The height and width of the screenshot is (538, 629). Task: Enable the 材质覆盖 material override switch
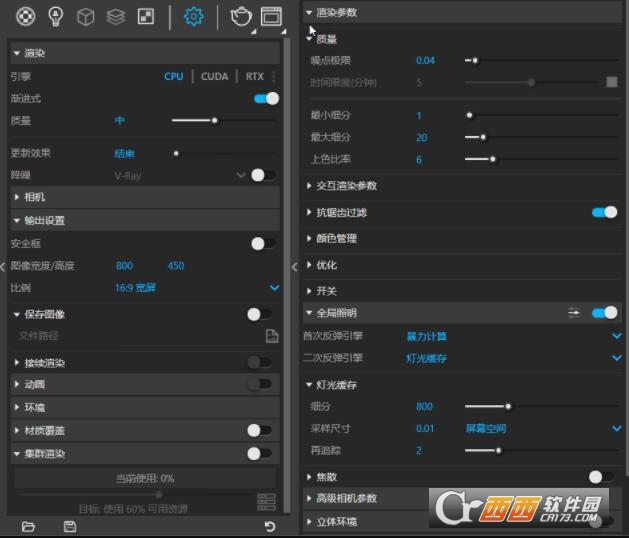pyautogui.click(x=260, y=430)
